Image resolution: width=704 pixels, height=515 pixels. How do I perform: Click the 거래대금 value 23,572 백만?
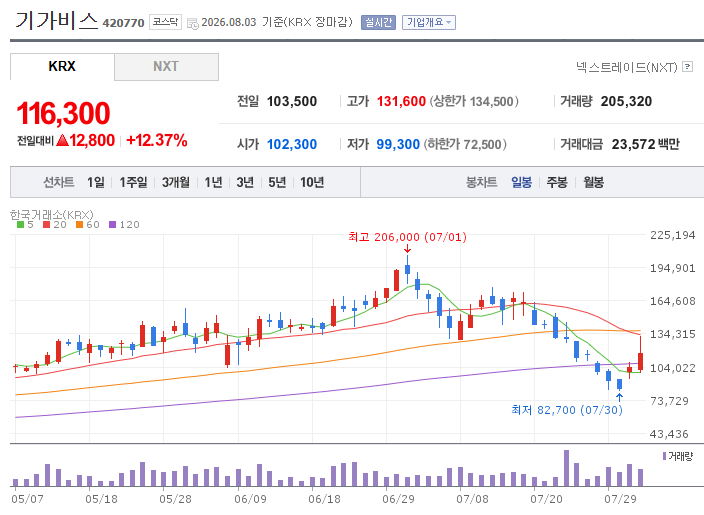point(646,145)
